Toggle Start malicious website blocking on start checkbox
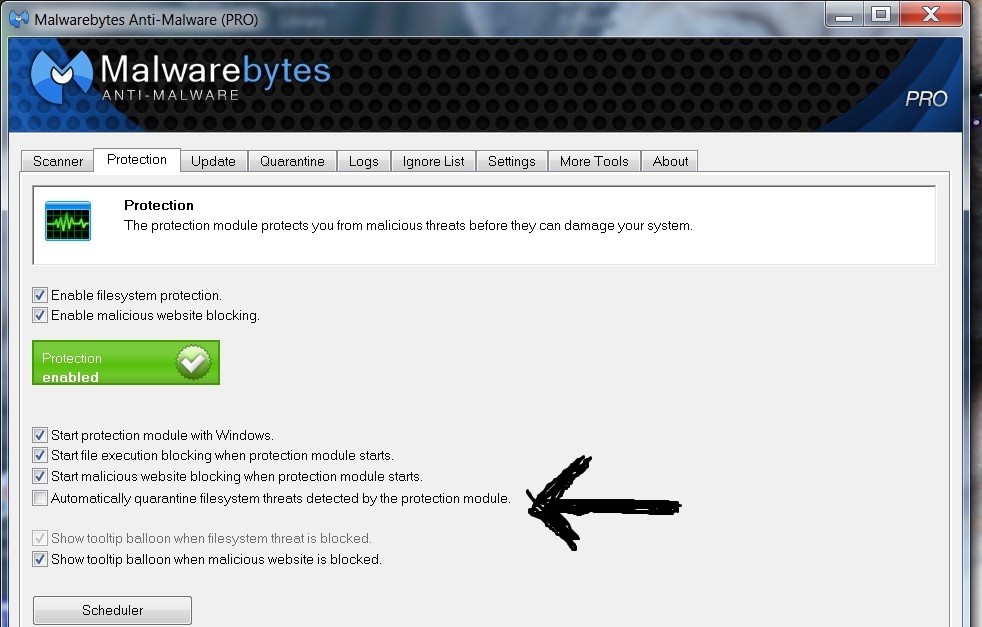The height and width of the screenshot is (627, 982). coord(39,476)
